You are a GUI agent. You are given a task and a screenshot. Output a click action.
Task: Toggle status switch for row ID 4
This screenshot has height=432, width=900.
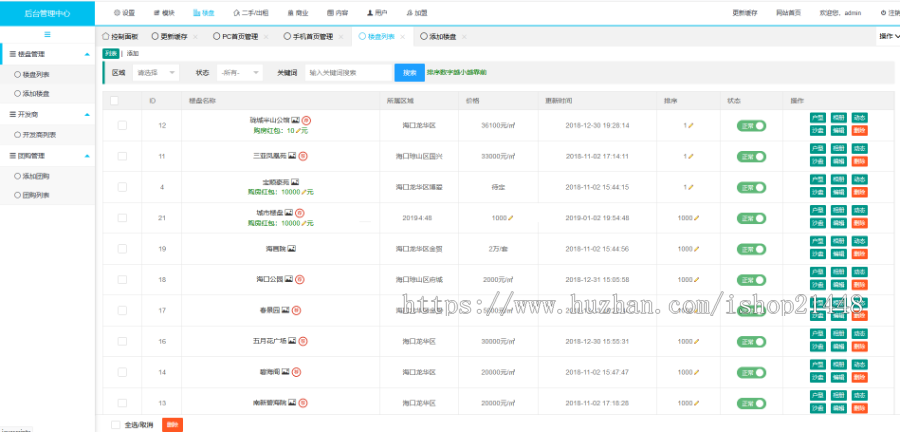751,188
